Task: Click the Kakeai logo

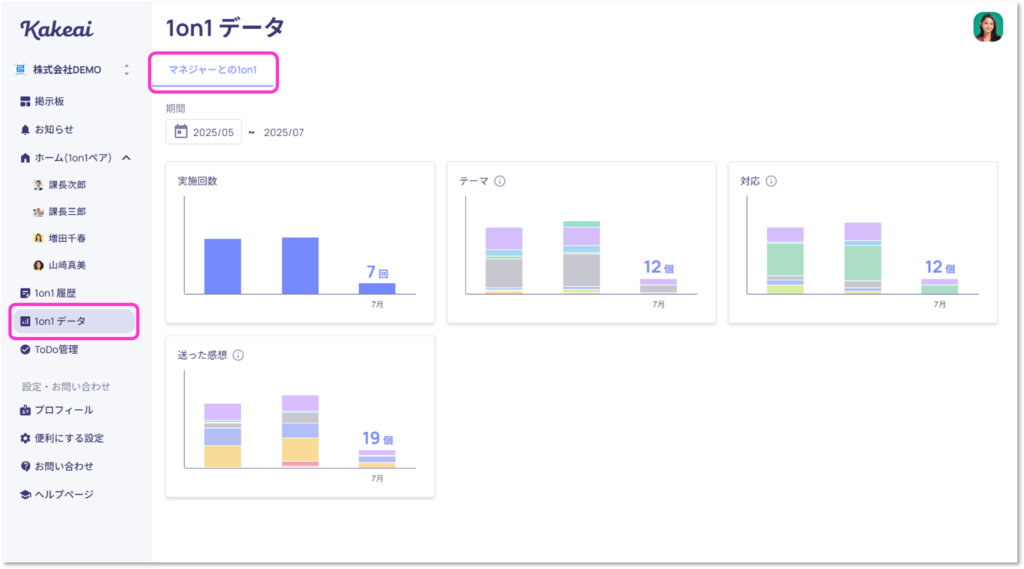Action: click(x=56, y=28)
